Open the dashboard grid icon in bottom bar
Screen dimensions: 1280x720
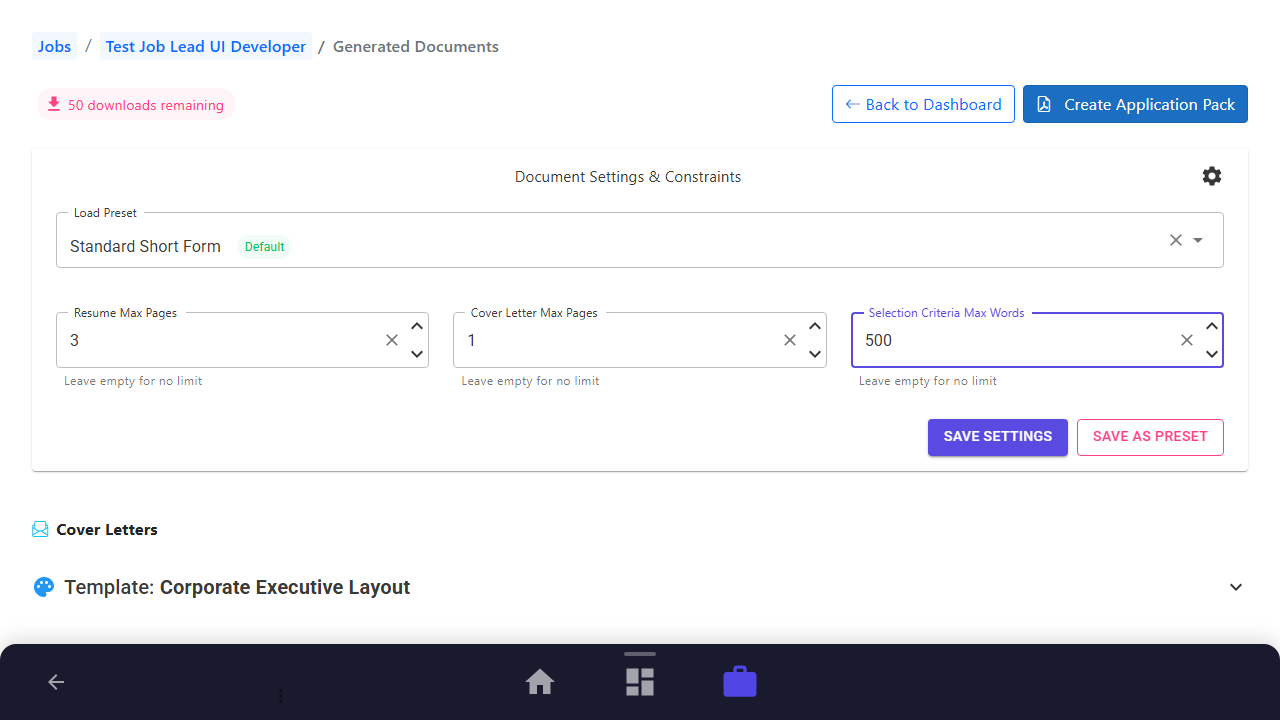click(x=640, y=682)
